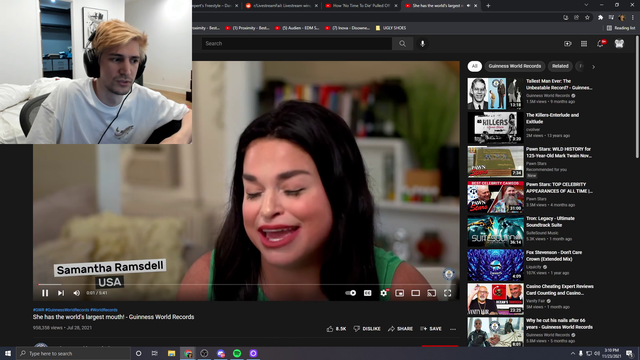Open Spotify from the taskbar
Viewport: 640px width, 360px height.
[x=237, y=353]
